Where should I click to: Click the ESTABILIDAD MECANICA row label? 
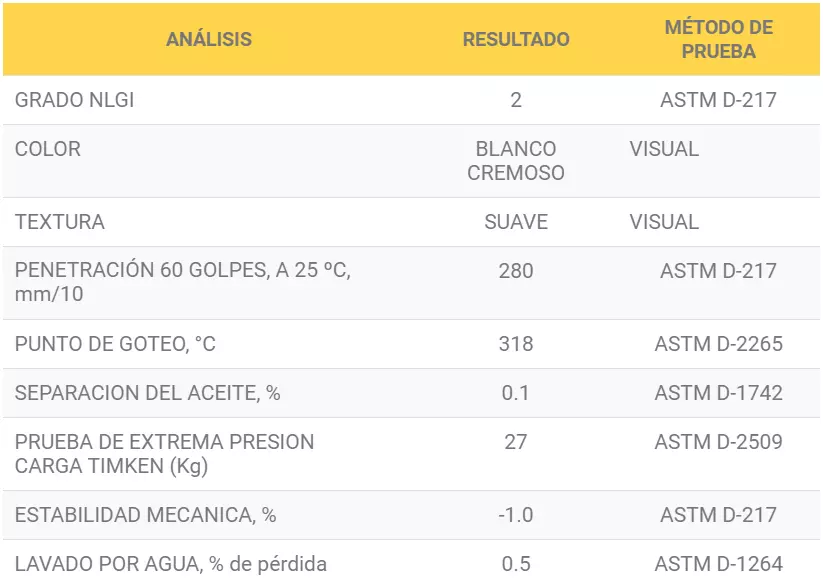click(145, 515)
